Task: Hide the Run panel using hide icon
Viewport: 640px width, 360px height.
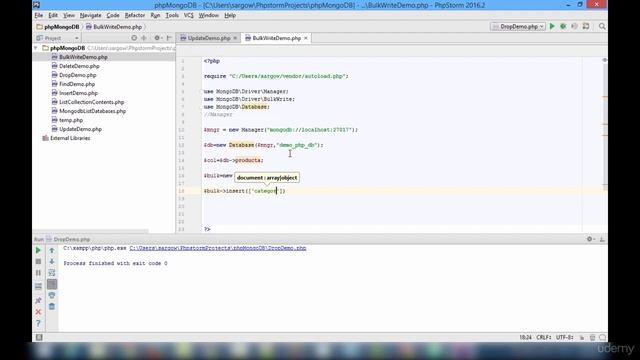Action: [x=602, y=239]
